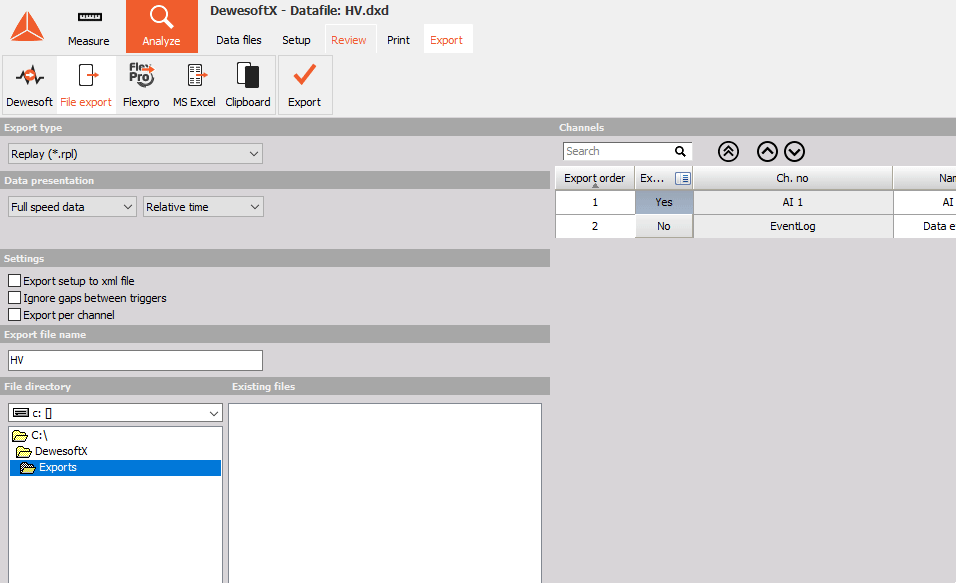
Task: Switch to Analyze mode
Action: (162, 26)
